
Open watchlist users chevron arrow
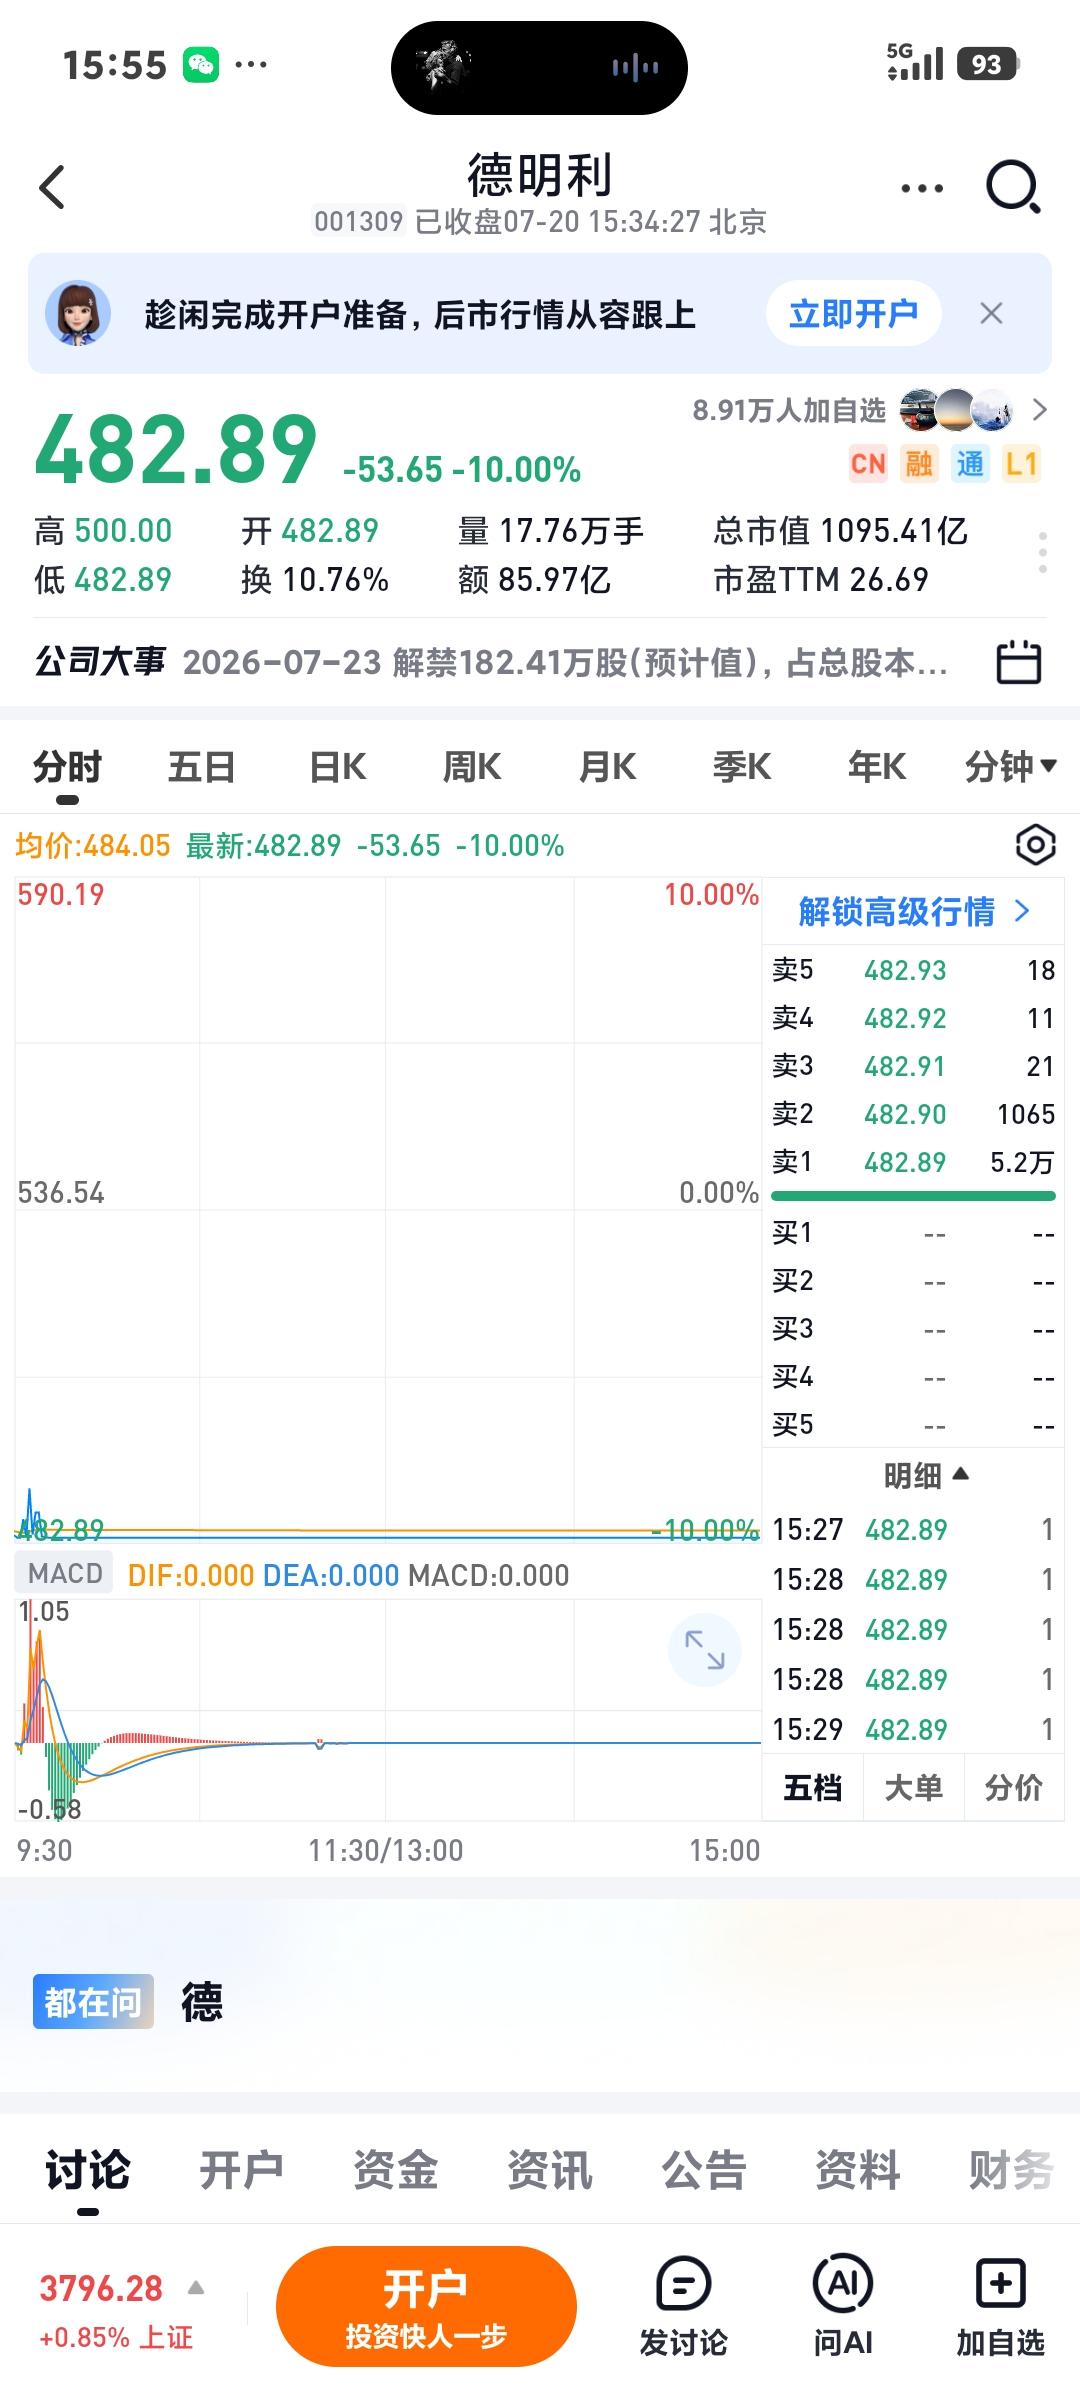[x=1040, y=410]
